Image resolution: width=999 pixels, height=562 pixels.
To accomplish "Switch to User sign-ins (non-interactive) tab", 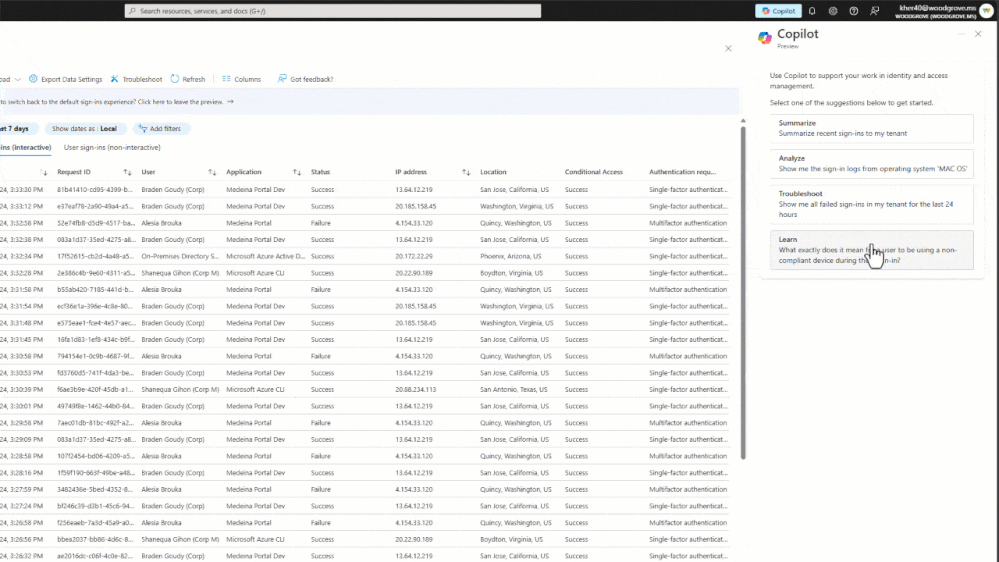I will [112, 147].
